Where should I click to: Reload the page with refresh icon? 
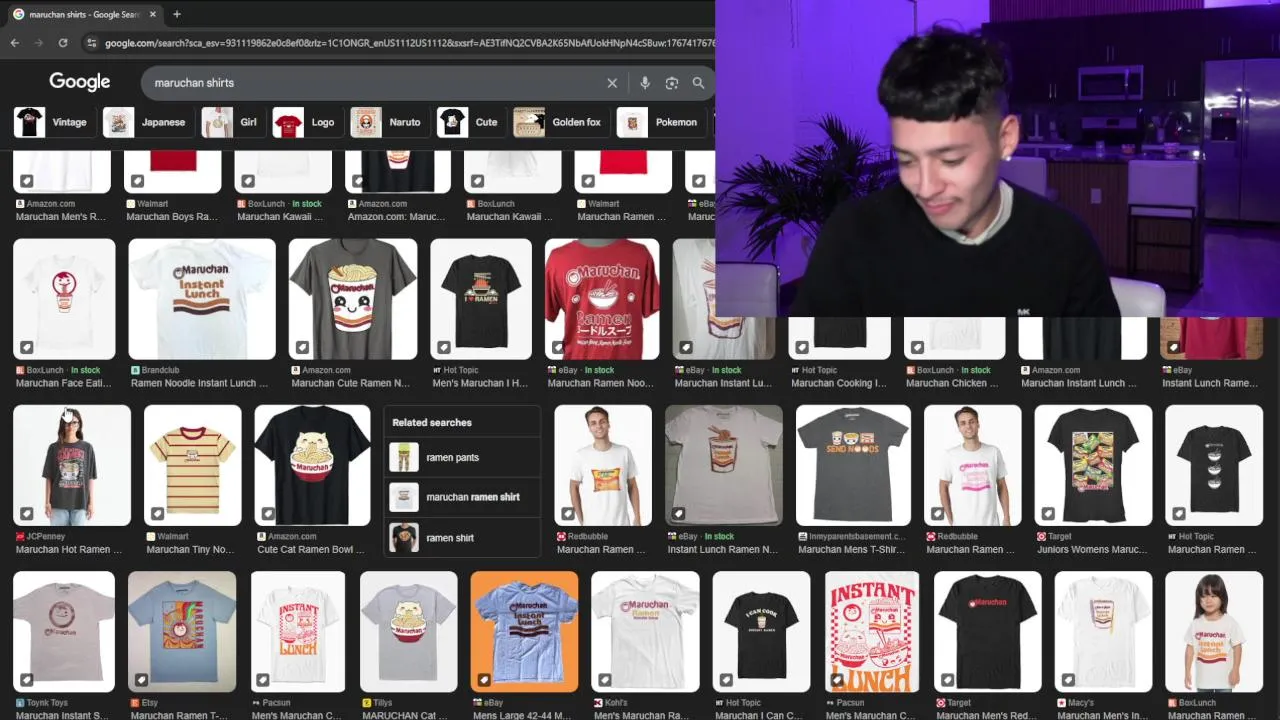pyautogui.click(x=63, y=43)
